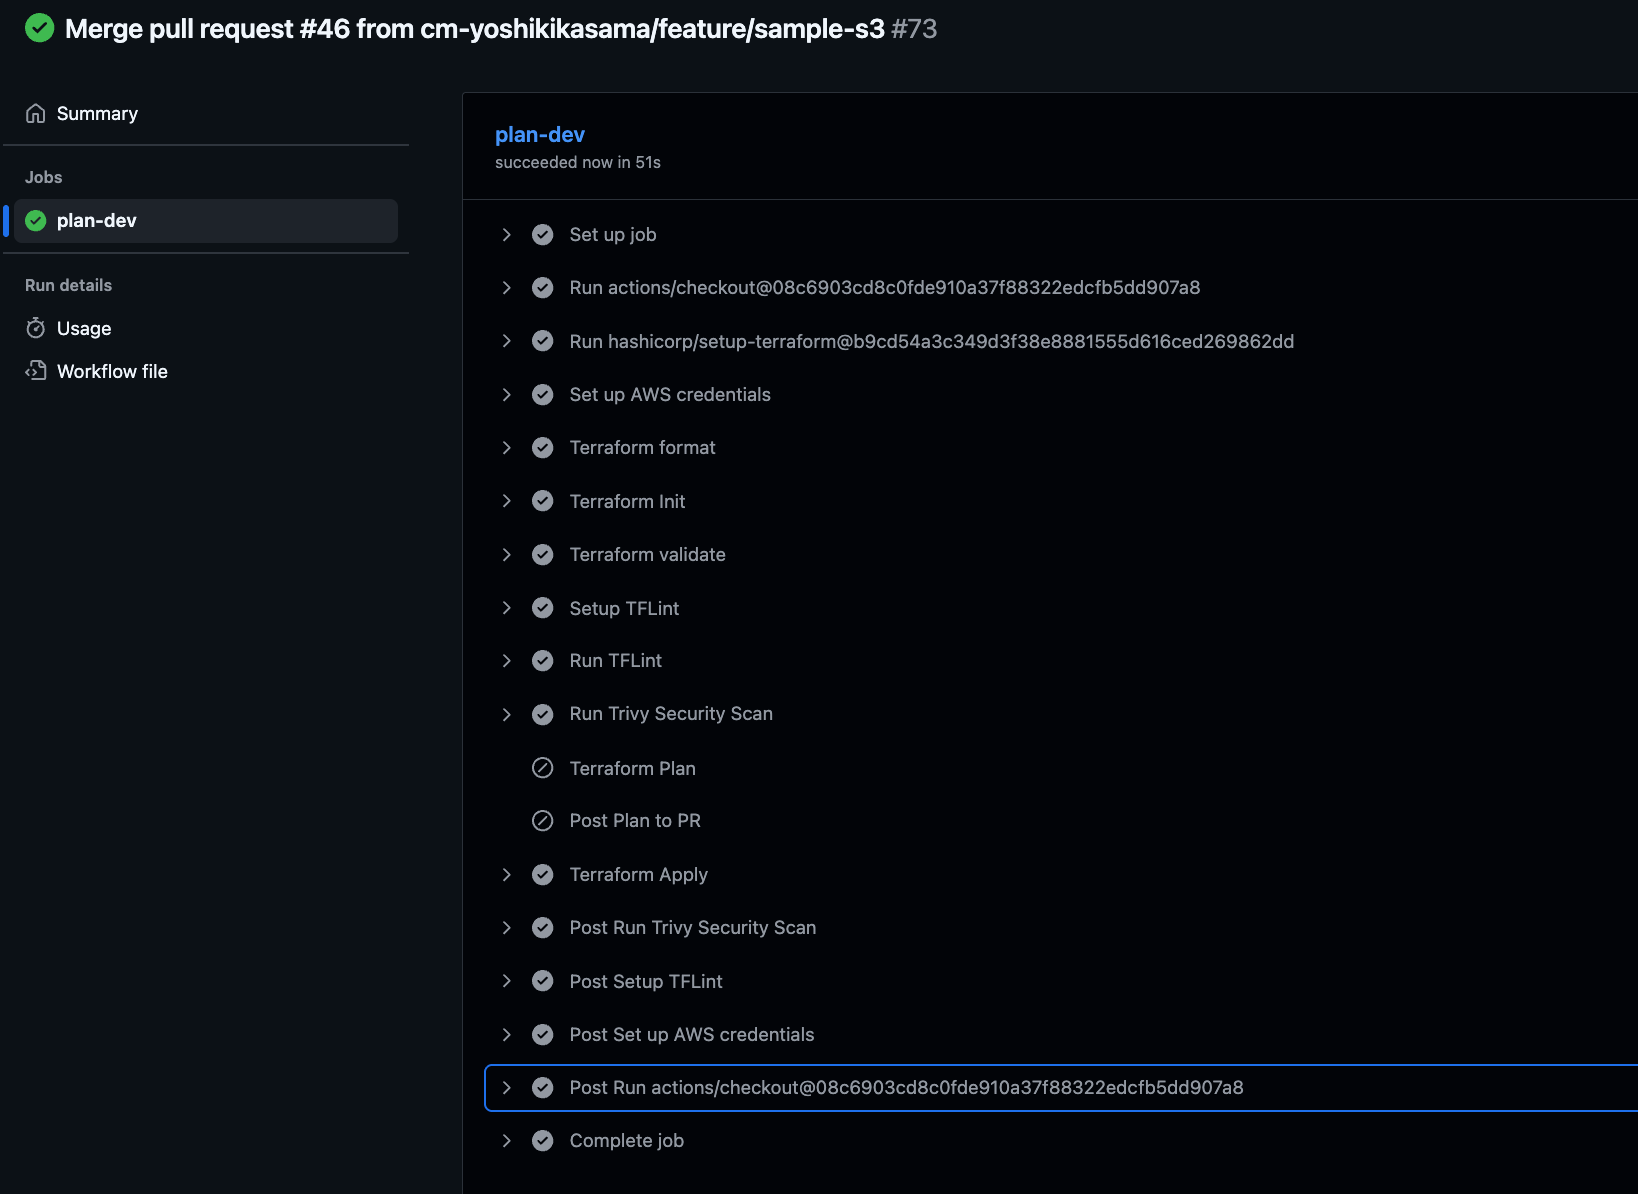Expand the Terraform Init step chevron
1638x1194 pixels.
tap(507, 501)
